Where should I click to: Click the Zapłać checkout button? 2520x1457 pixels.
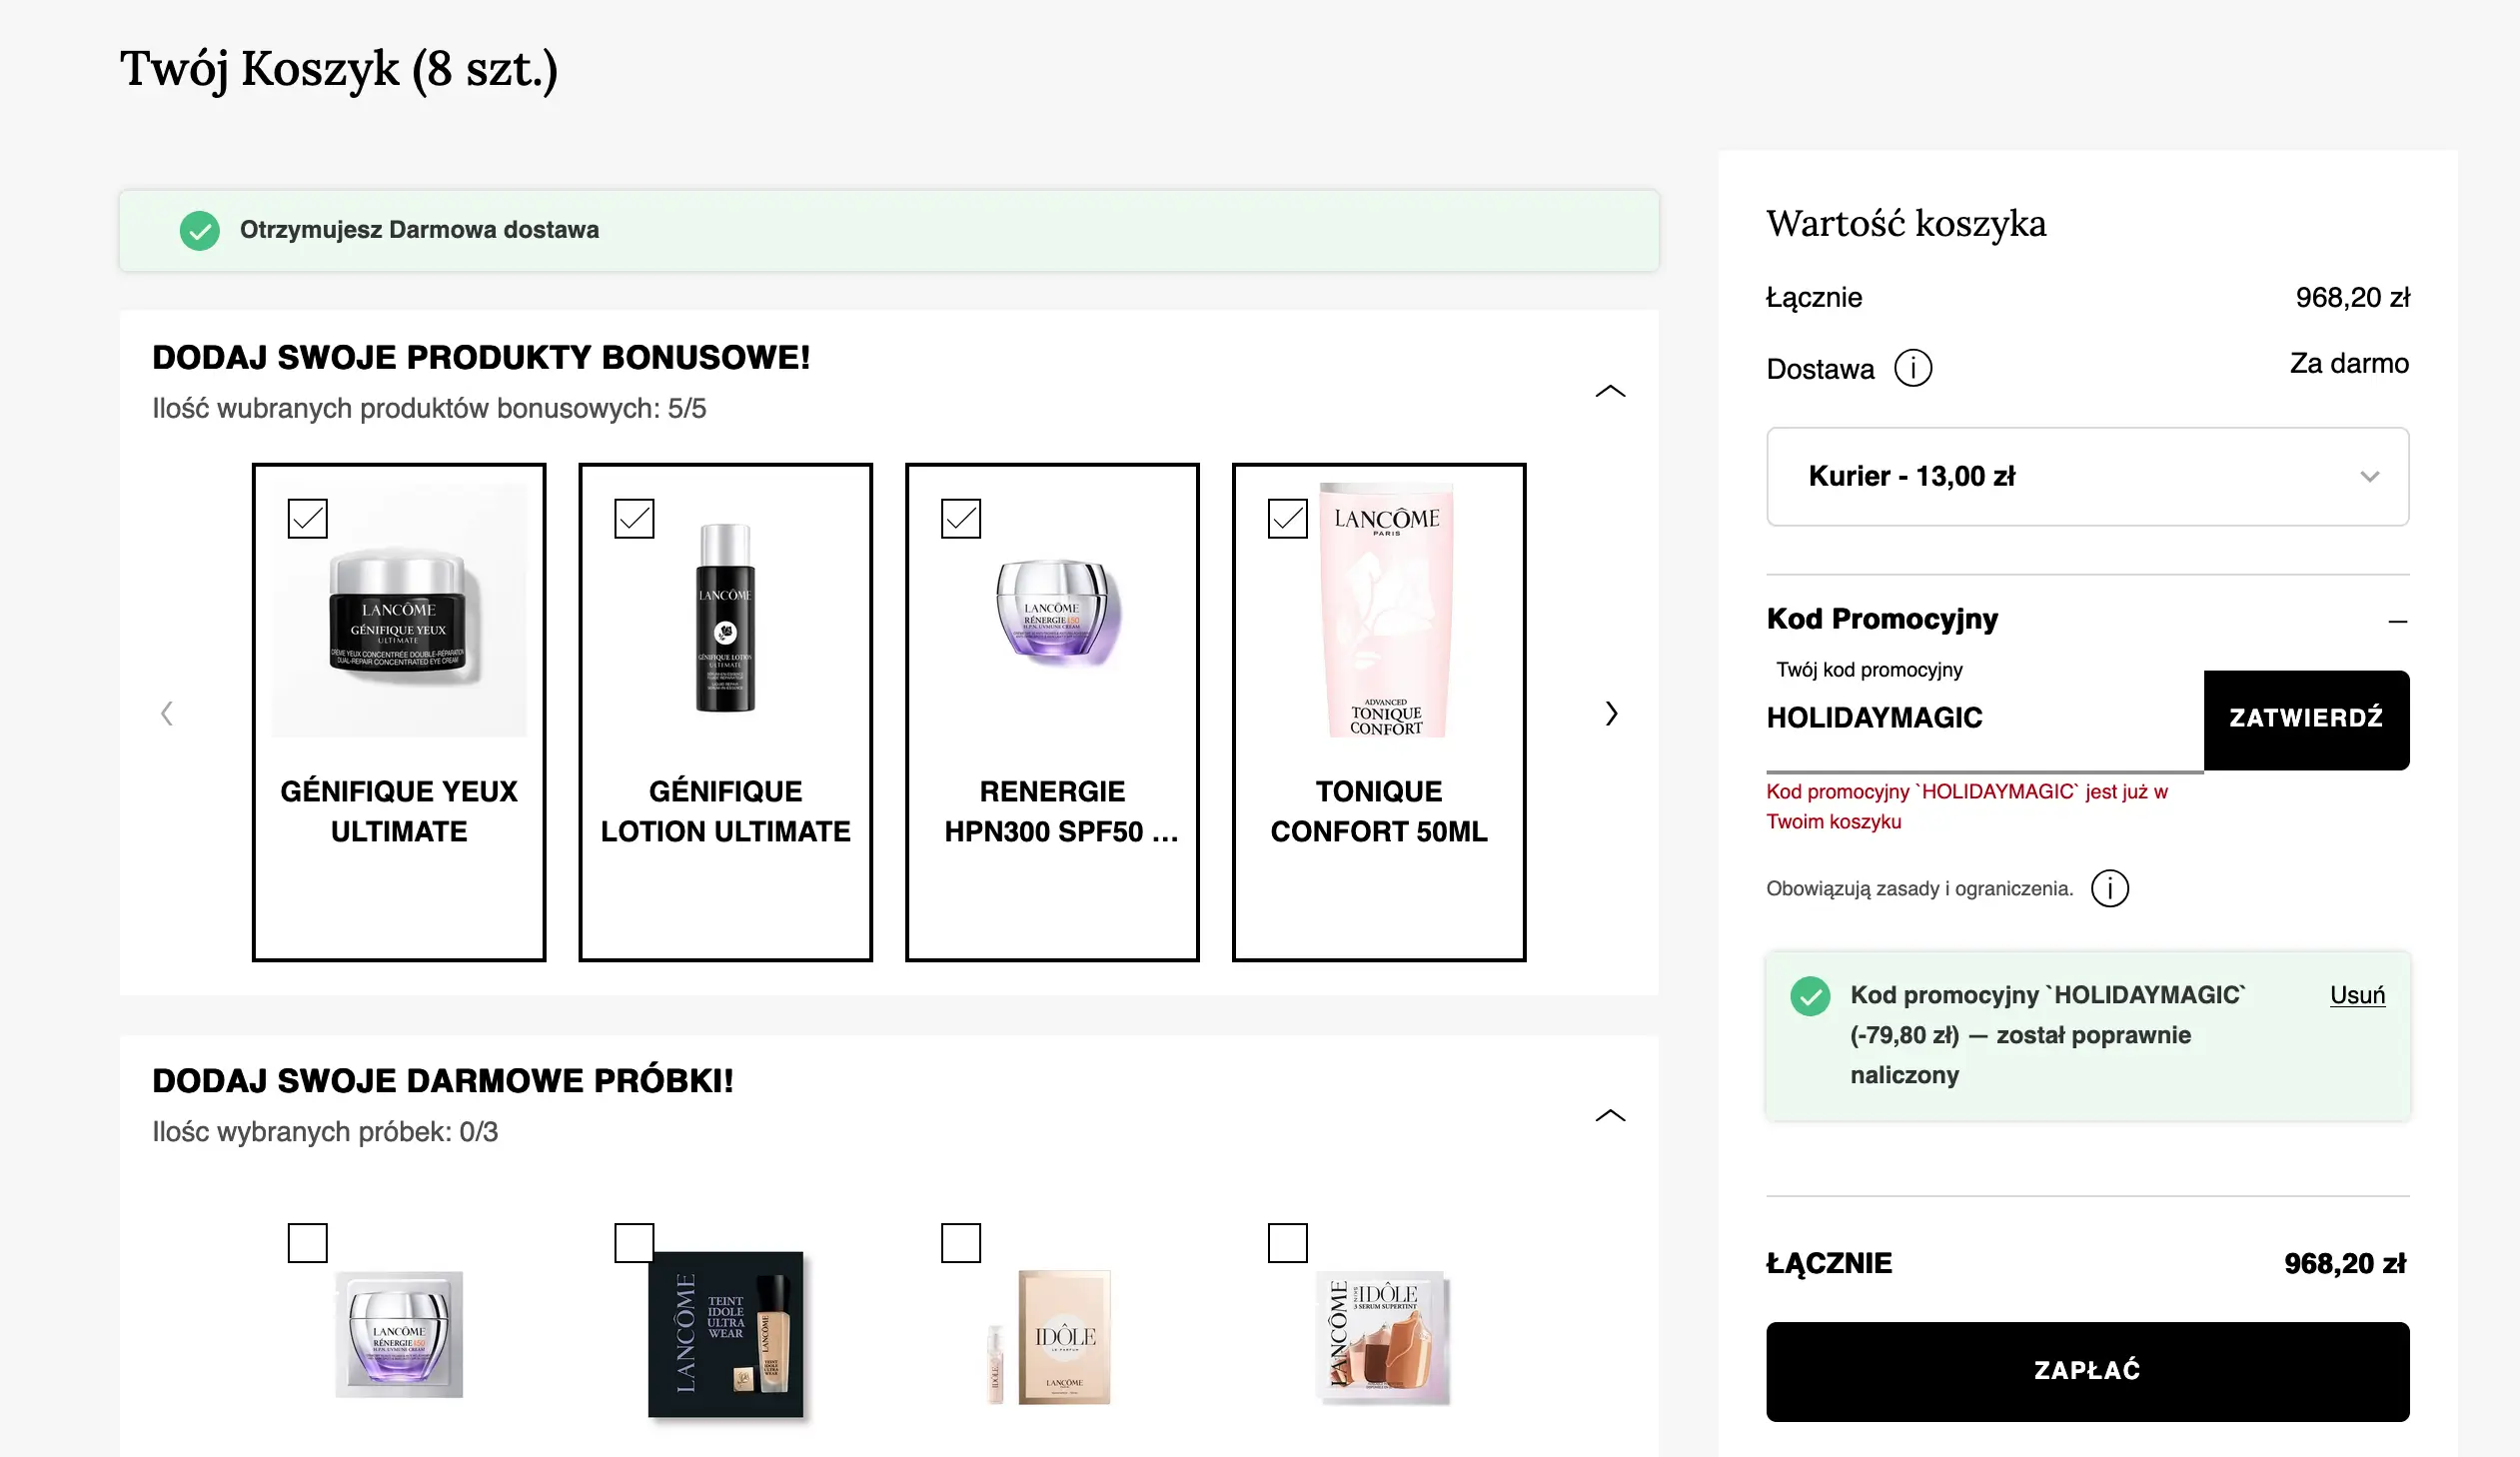pyautogui.click(x=2087, y=1370)
